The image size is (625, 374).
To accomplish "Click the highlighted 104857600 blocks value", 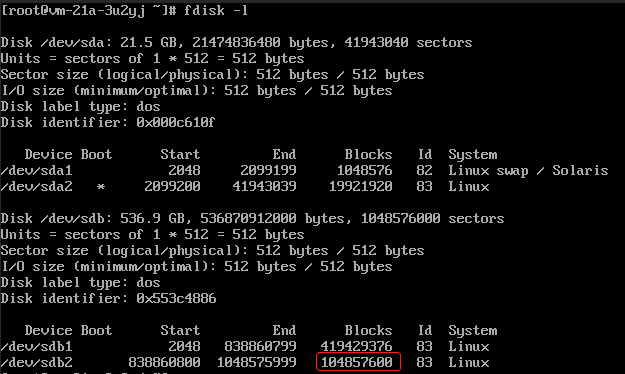I will click(x=356, y=362).
